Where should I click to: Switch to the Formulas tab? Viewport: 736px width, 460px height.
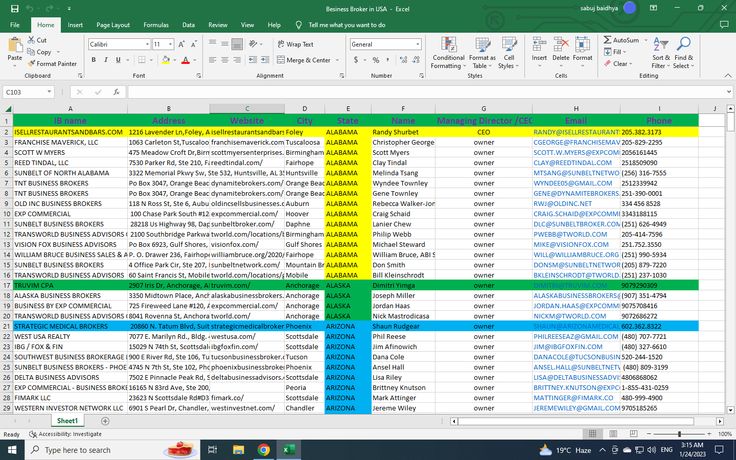click(156, 25)
